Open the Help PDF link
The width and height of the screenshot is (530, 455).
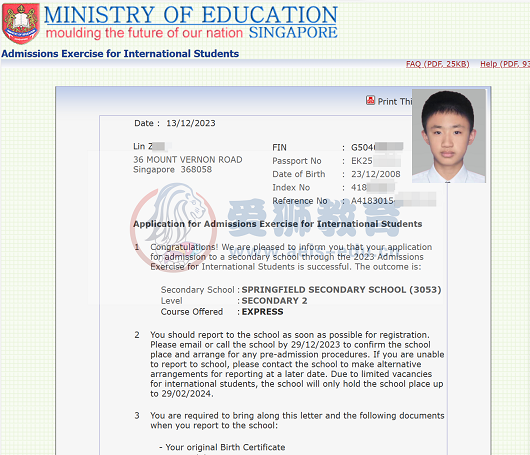coord(505,64)
